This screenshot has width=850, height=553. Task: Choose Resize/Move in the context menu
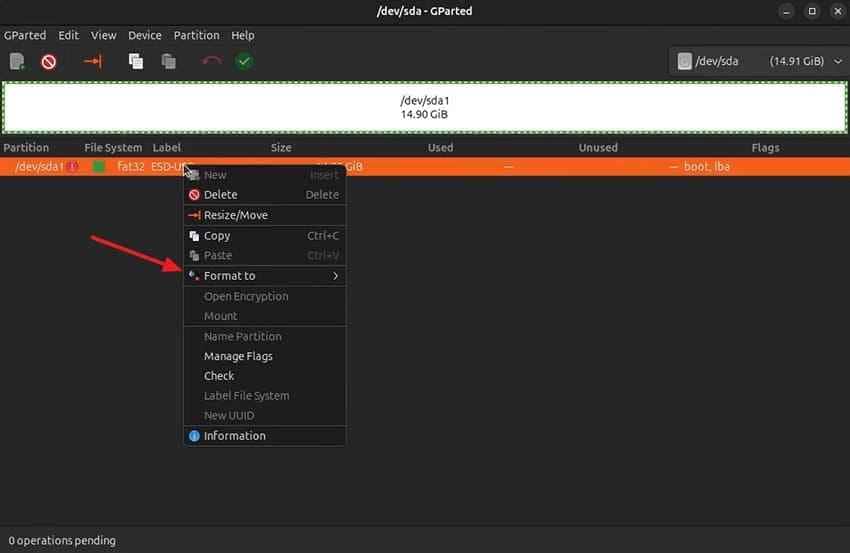click(265, 215)
